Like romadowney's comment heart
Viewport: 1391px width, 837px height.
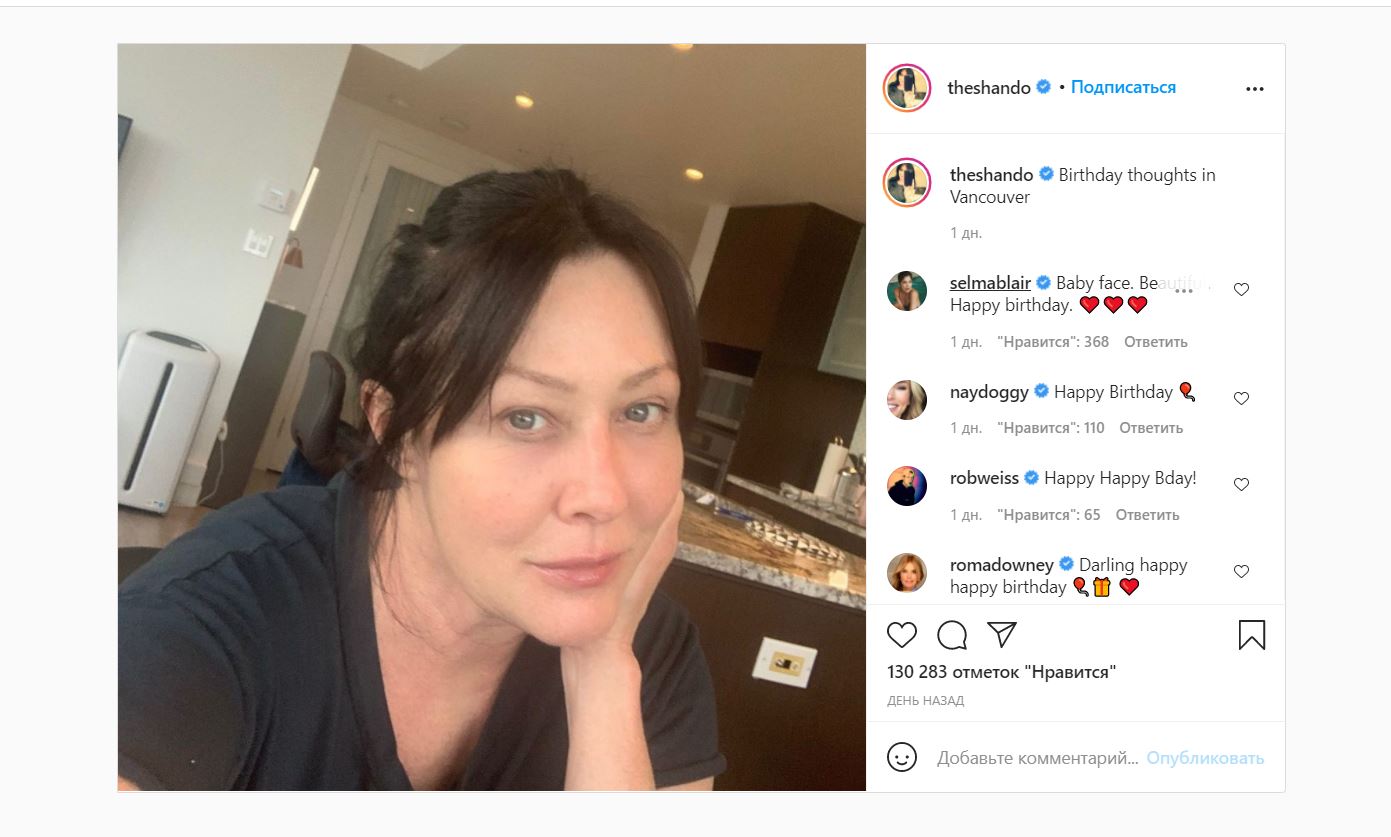tap(1241, 571)
